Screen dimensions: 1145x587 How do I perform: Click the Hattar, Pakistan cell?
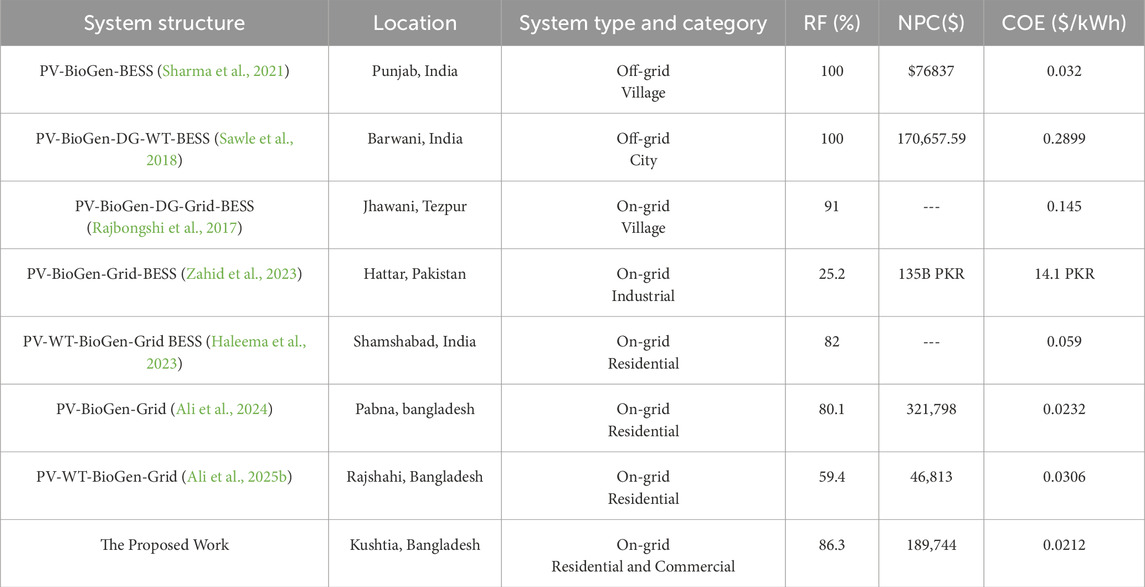click(415, 274)
